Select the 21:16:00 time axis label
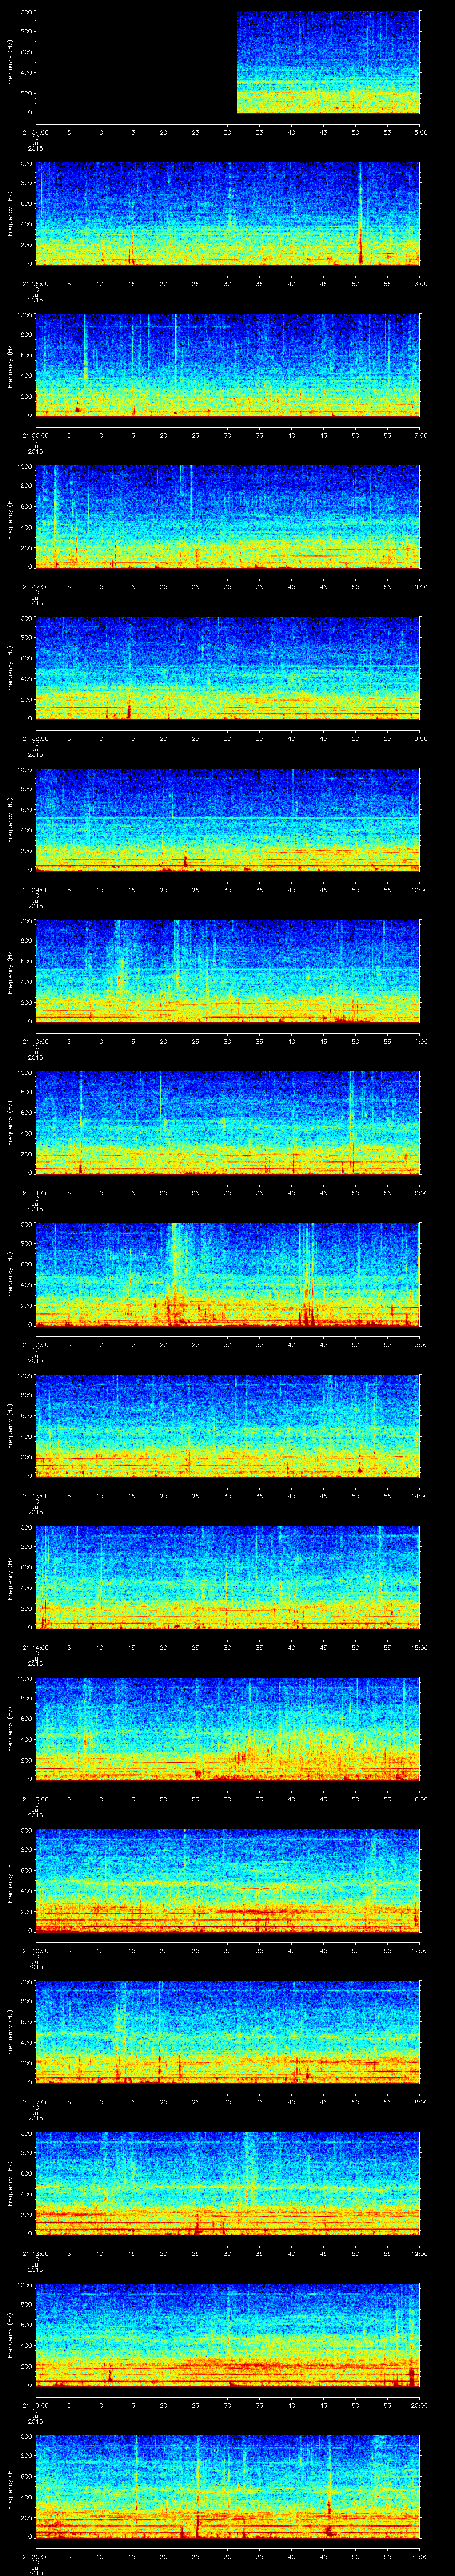Viewport: 455px width, 2576px height. point(35,1950)
